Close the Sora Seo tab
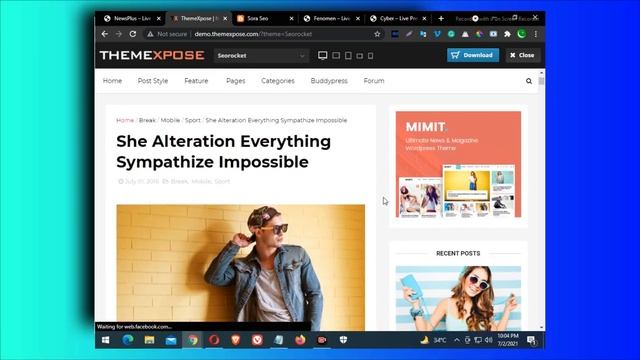 pyautogui.click(x=291, y=18)
